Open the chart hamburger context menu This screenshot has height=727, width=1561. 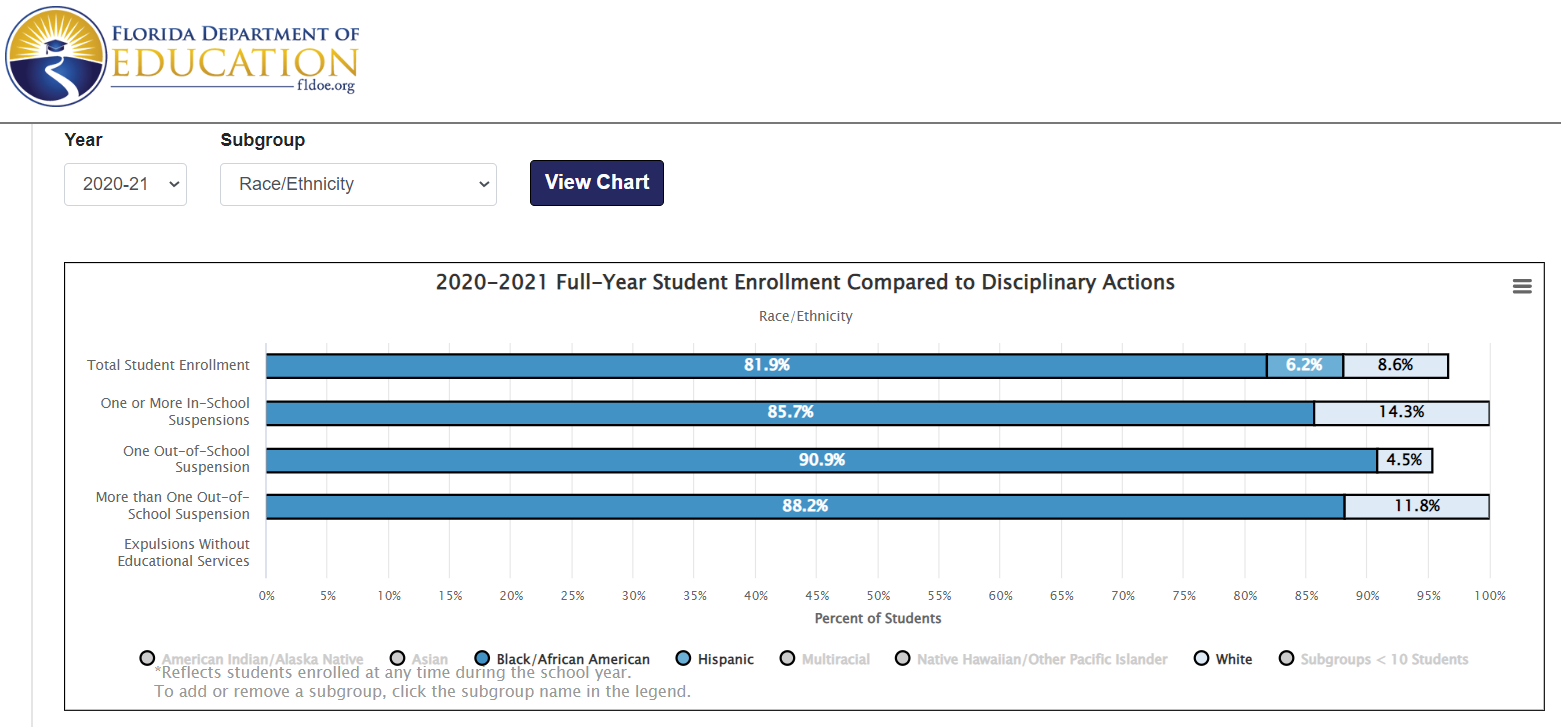pyautogui.click(x=1522, y=287)
